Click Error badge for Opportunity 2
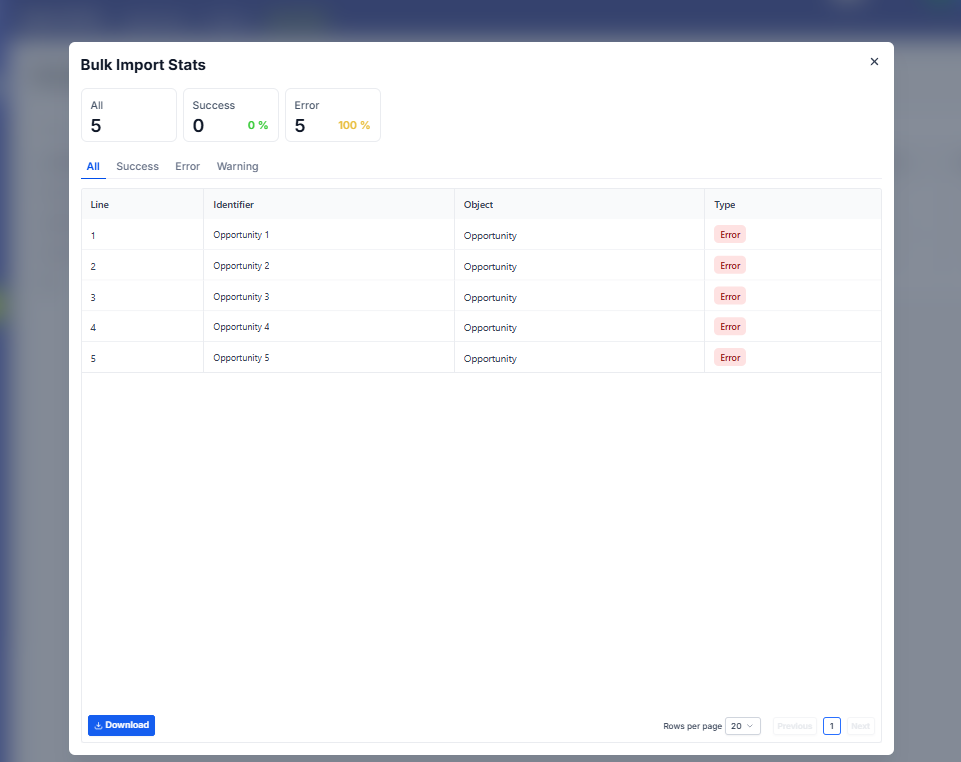The height and width of the screenshot is (762, 961). pos(730,266)
